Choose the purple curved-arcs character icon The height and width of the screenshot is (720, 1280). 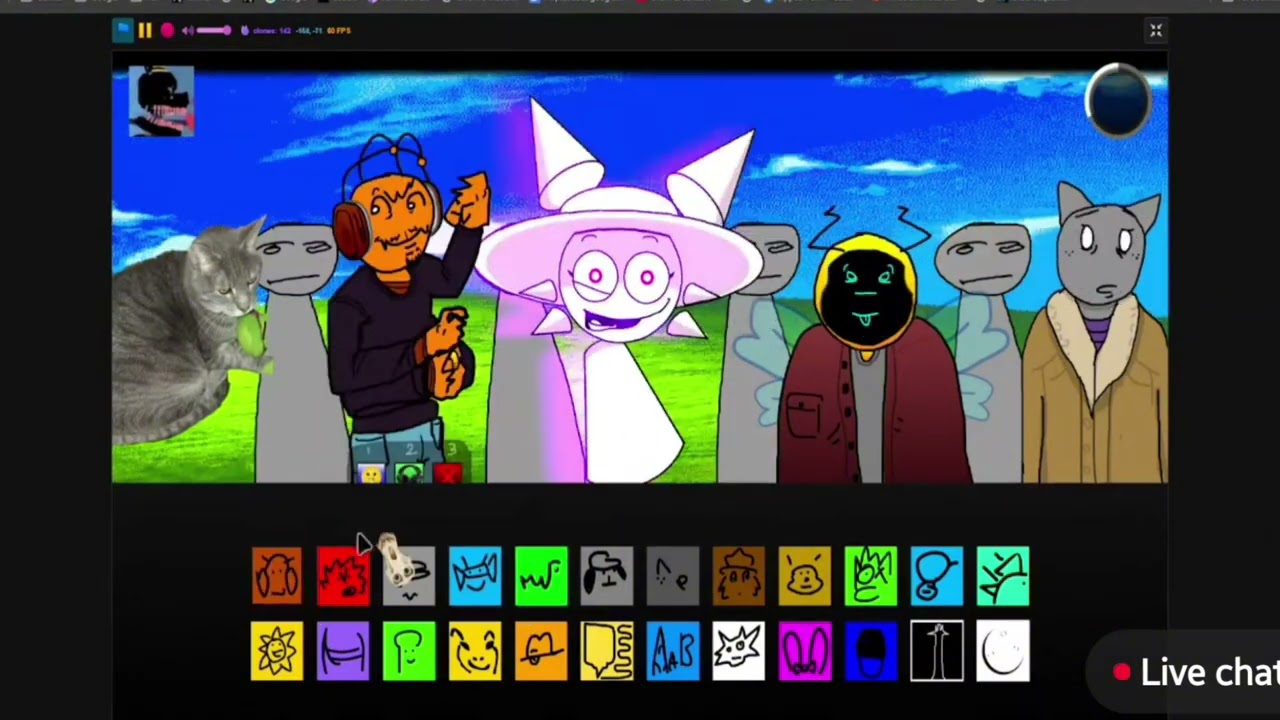coord(343,651)
